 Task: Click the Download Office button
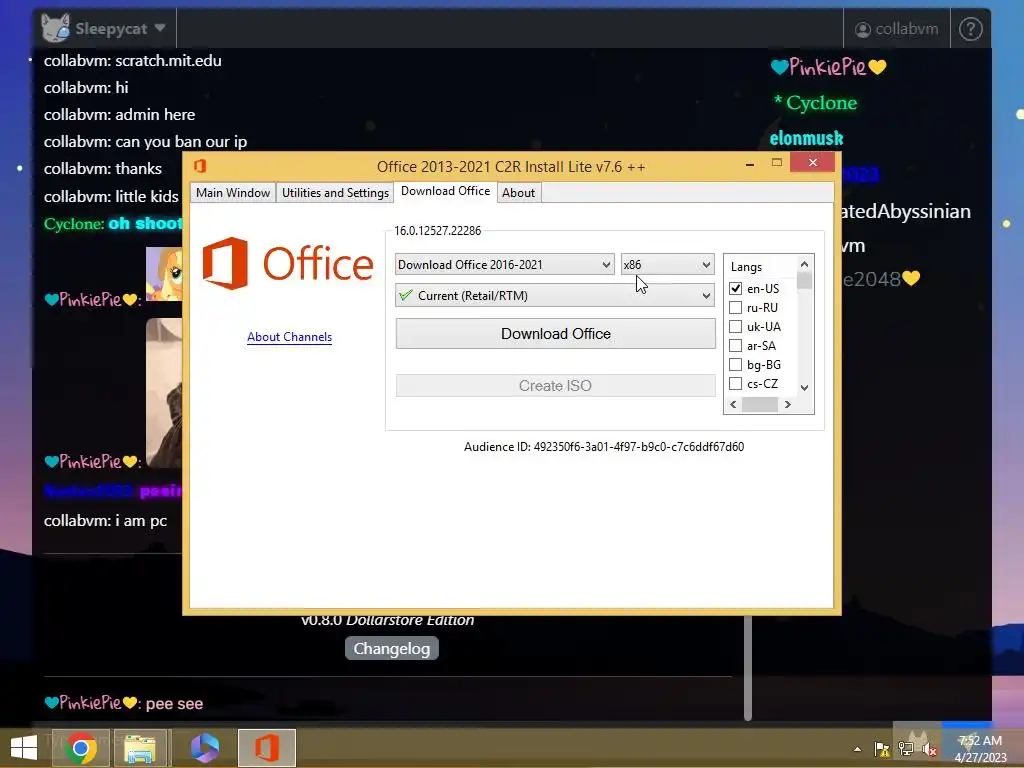[556, 334]
